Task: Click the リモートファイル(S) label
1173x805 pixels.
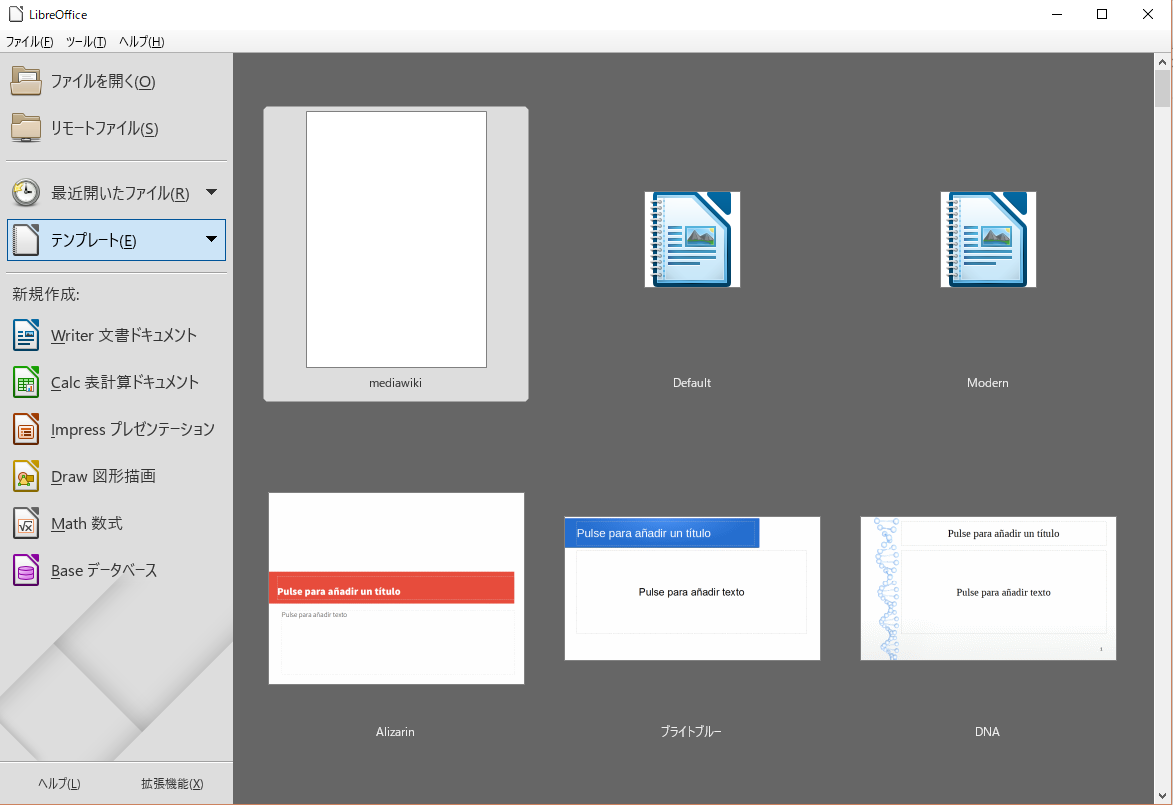Action: click(x=105, y=129)
